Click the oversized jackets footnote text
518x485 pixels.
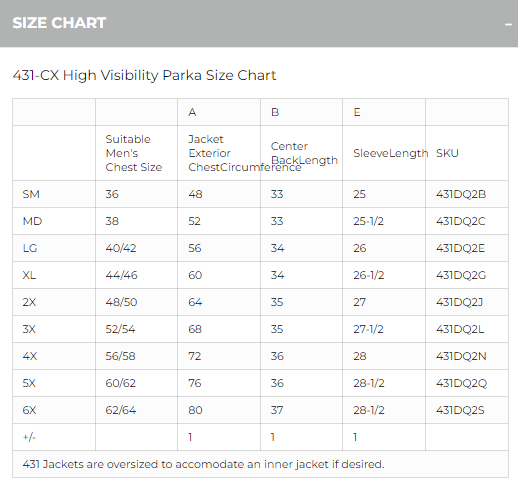203,464
